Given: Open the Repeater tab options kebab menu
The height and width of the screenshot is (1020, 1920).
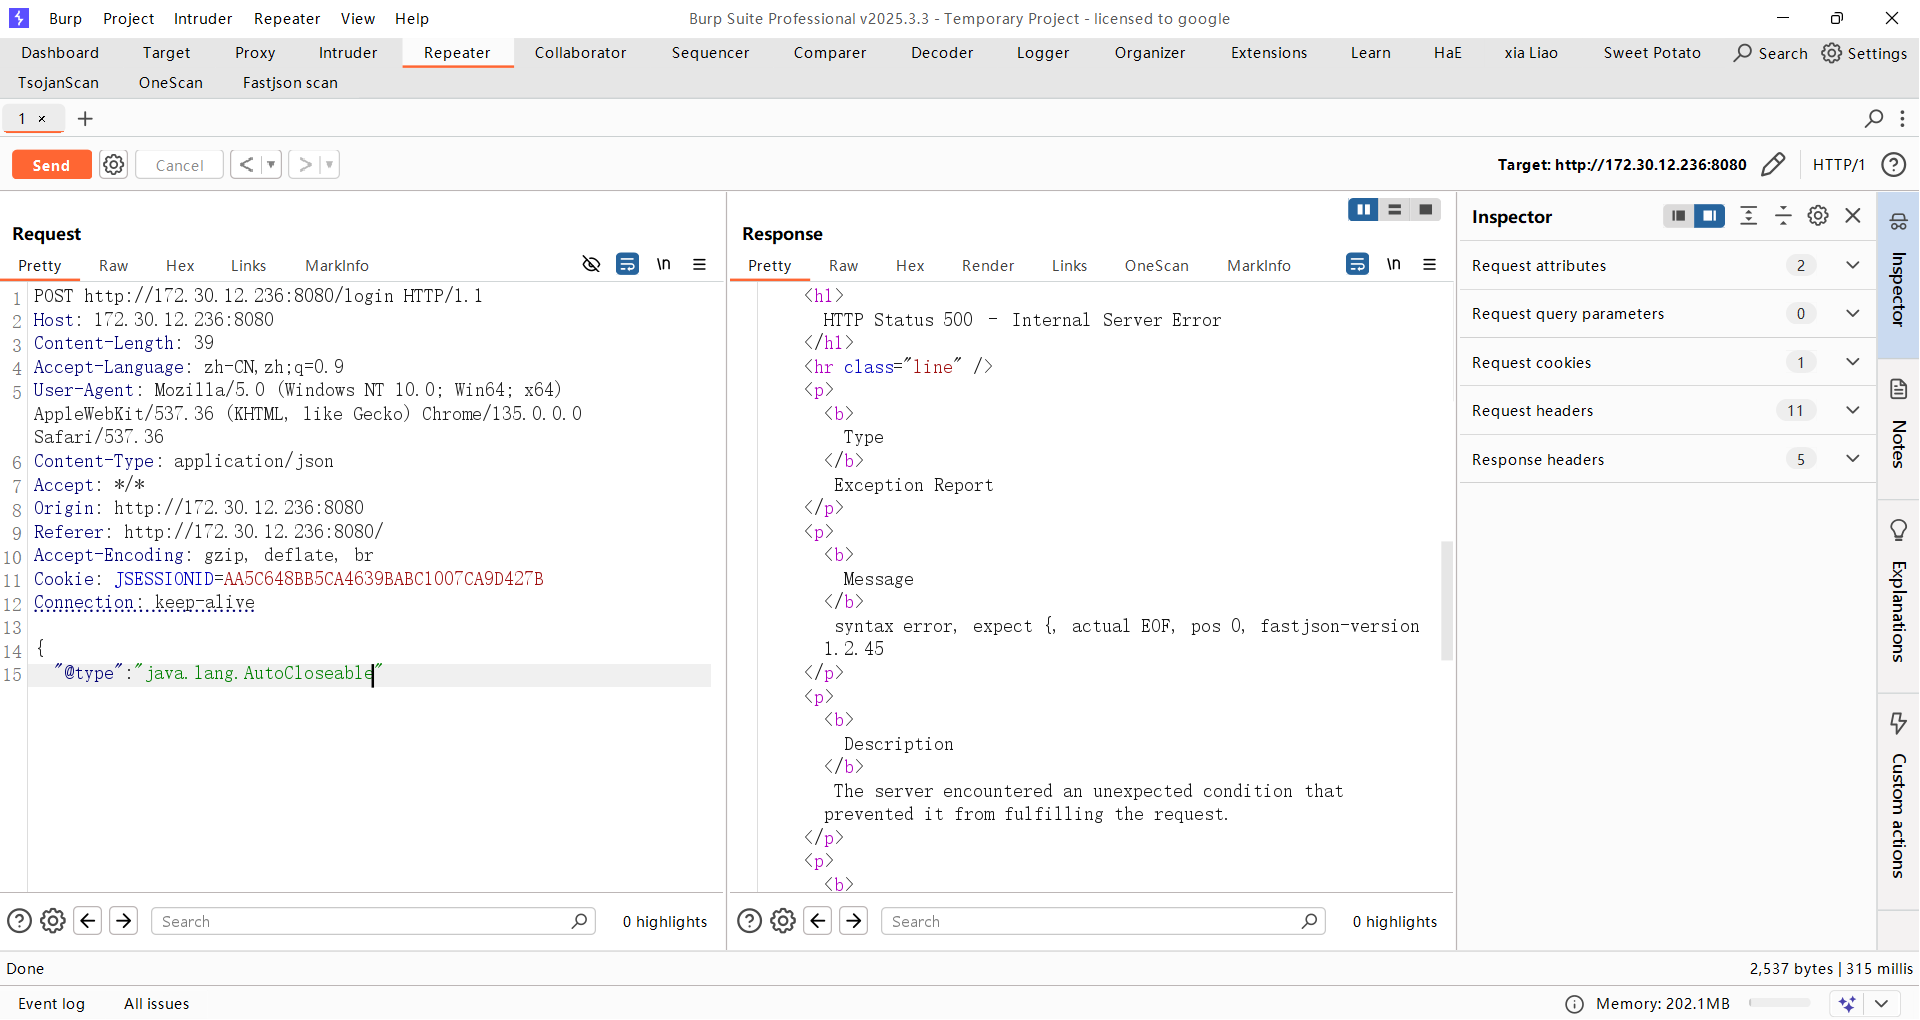Looking at the screenshot, I should pyautogui.click(x=1902, y=119).
